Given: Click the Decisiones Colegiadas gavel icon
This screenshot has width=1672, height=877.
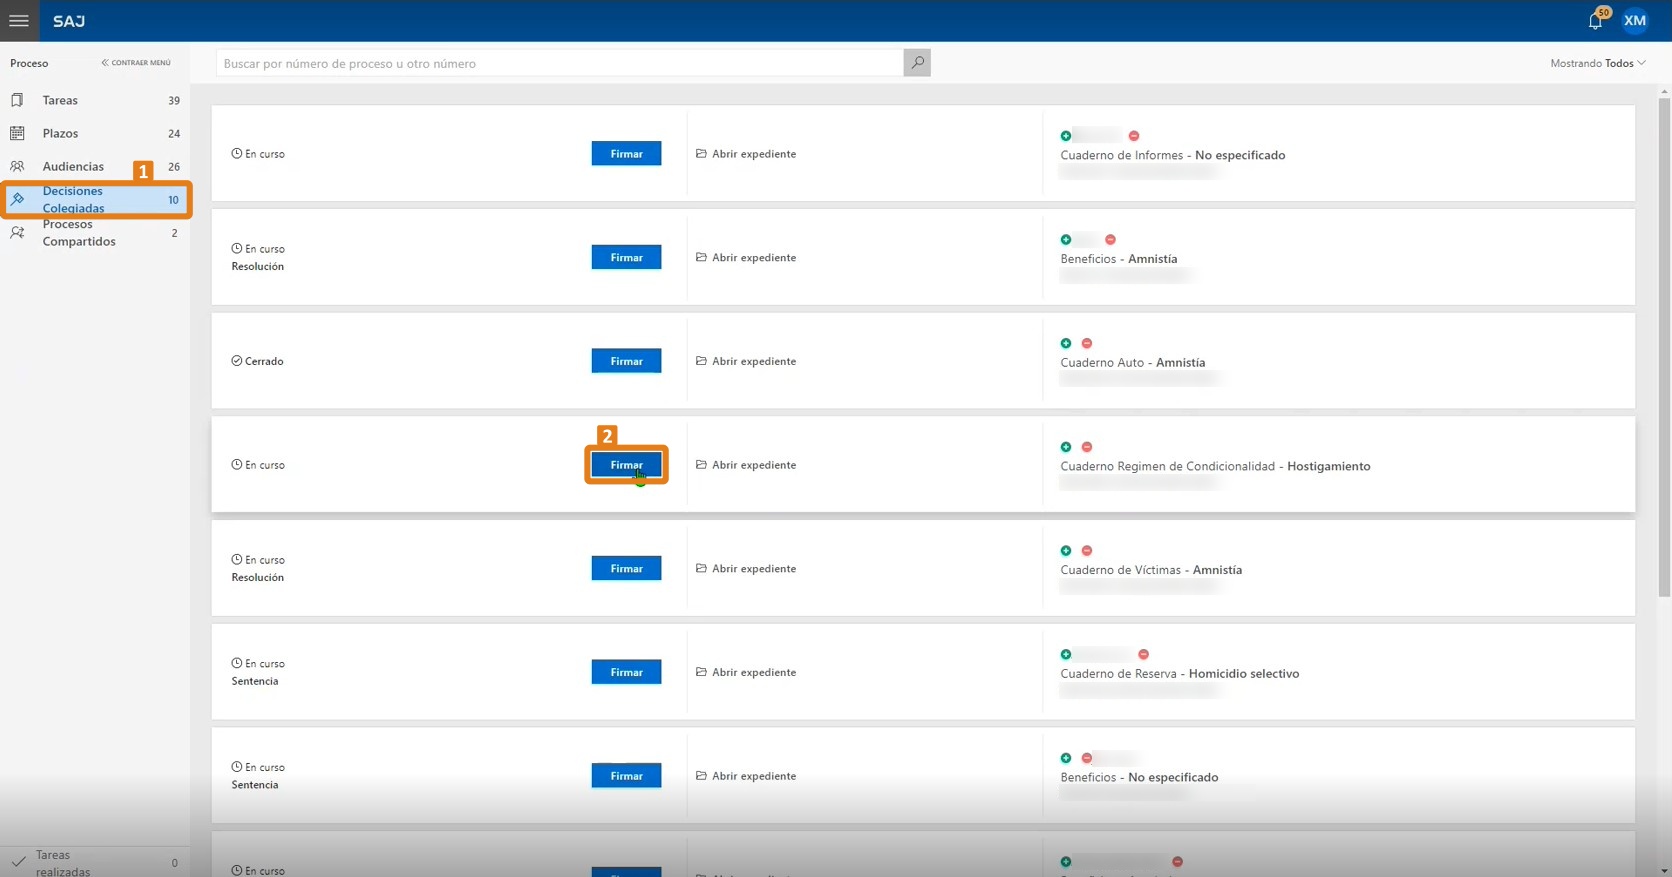Looking at the screenshot, I should tap(17, 199).
